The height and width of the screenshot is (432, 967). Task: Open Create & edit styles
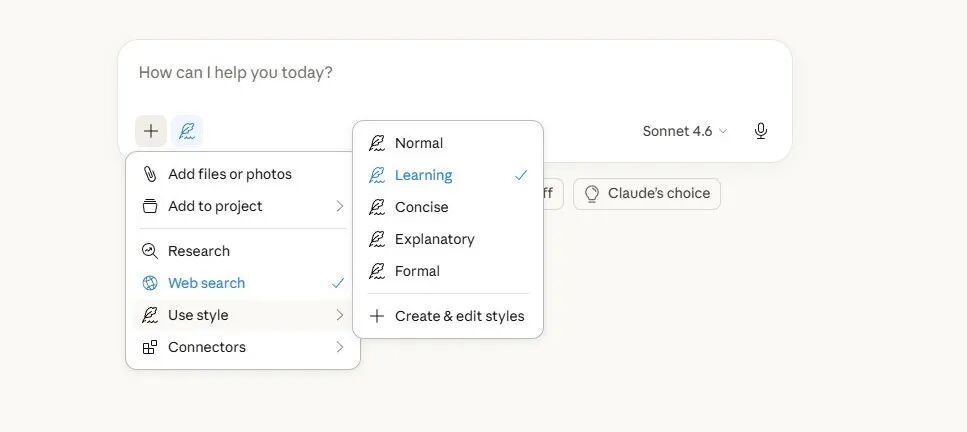458,316
